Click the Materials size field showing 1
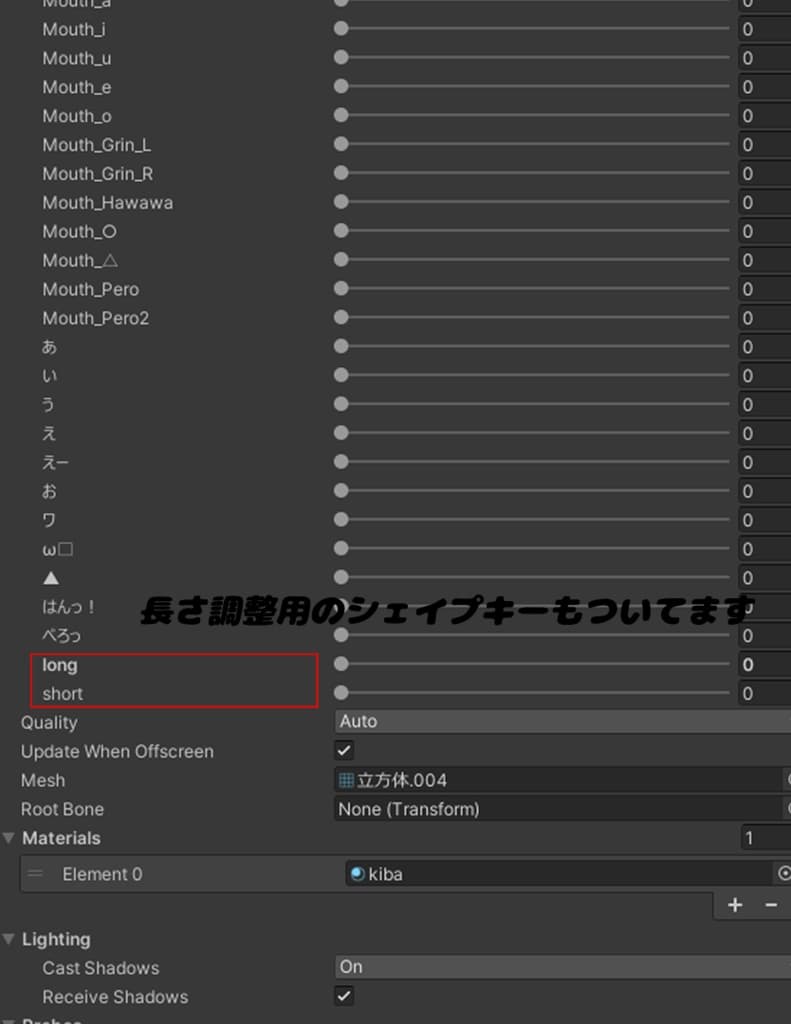Viewport: 791px width, 1024px height. click(x=766, y=838)
